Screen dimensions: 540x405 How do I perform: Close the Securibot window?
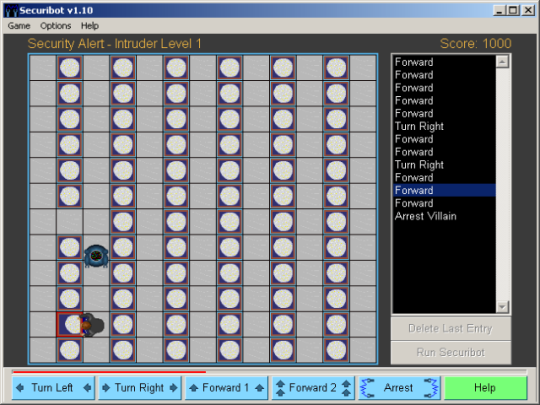(528, 10)
